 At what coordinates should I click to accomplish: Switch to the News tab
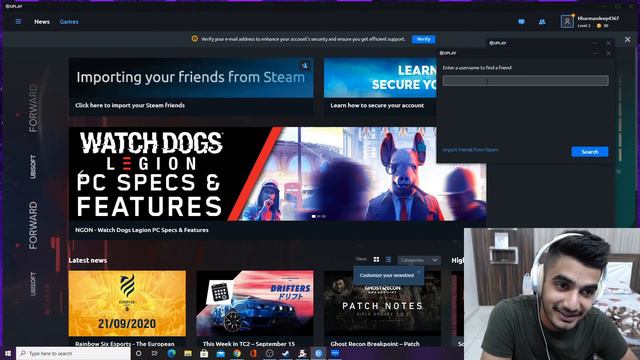(42, 22)
